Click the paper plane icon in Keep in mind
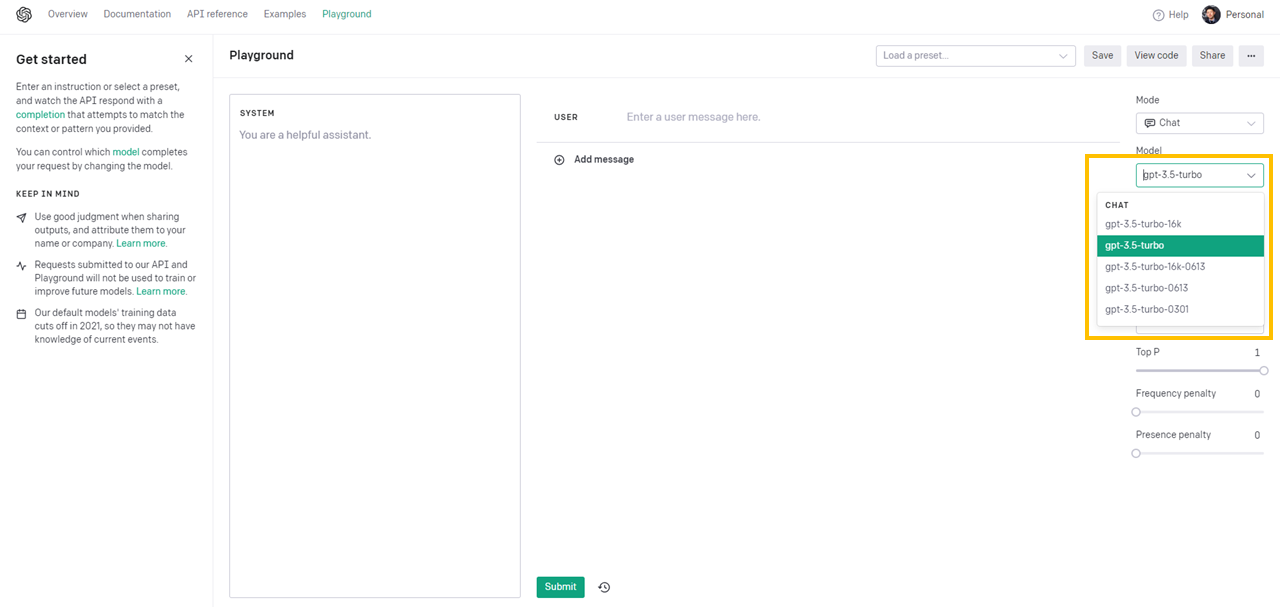 coord(22,217)
